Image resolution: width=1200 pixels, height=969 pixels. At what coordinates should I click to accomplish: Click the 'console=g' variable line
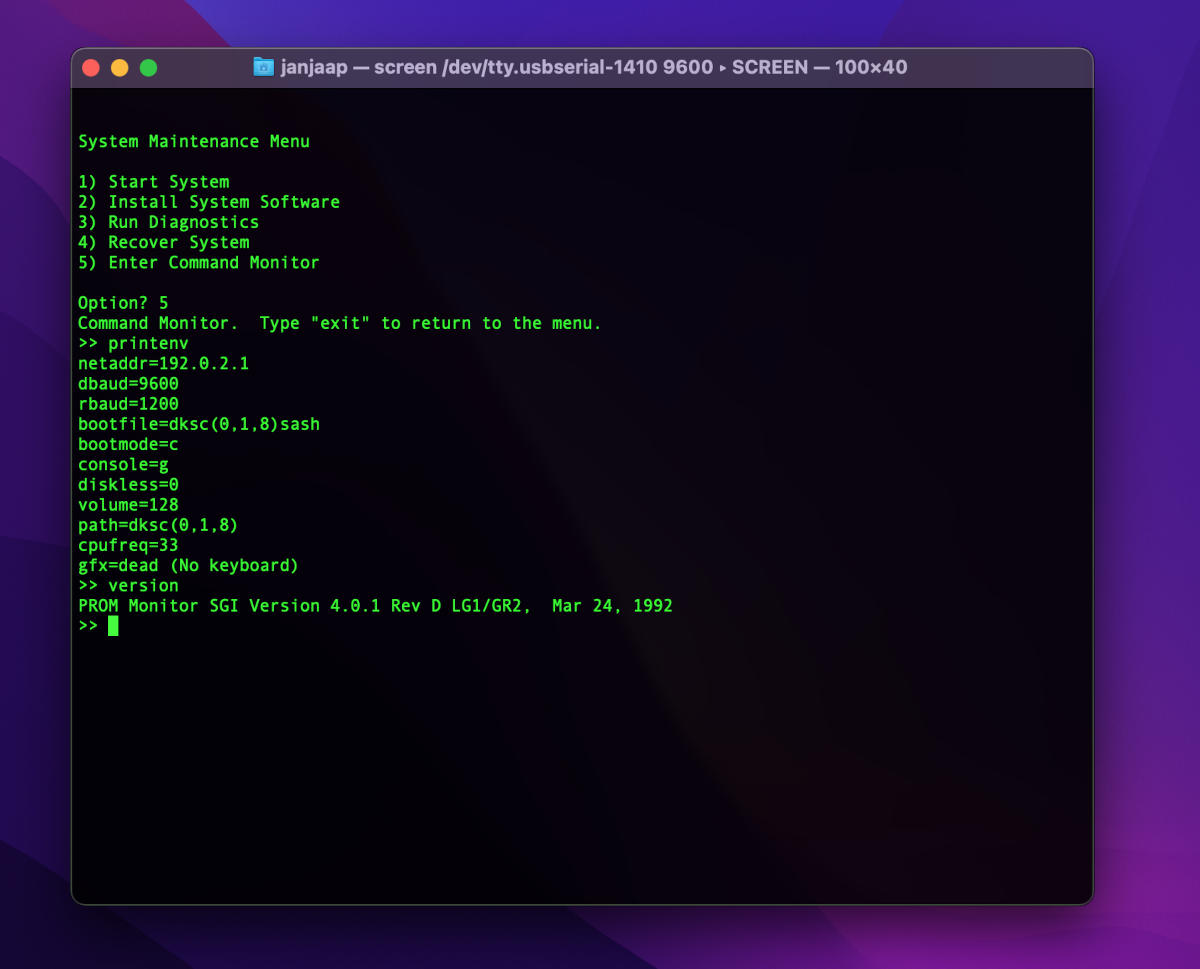click(x=123, y=464)
